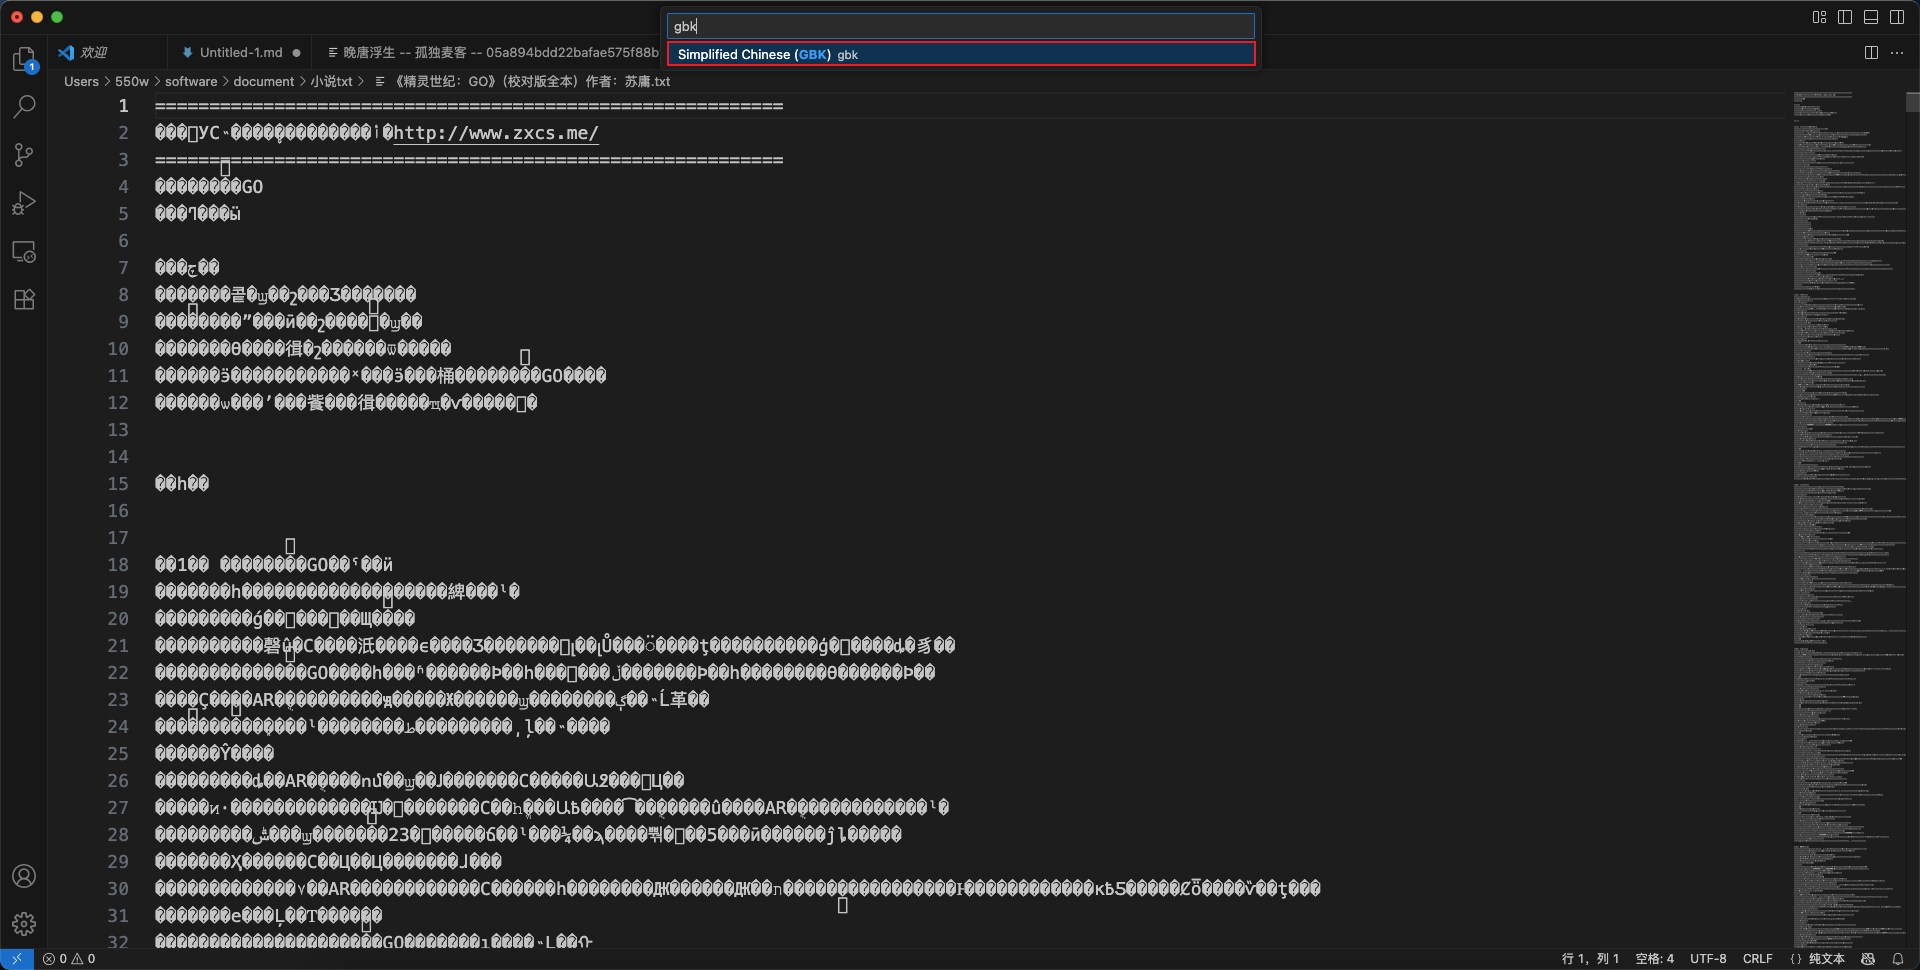The image size is (1920, 970).
Task: Open the Remote Explorer view
Action: (24, 252)
